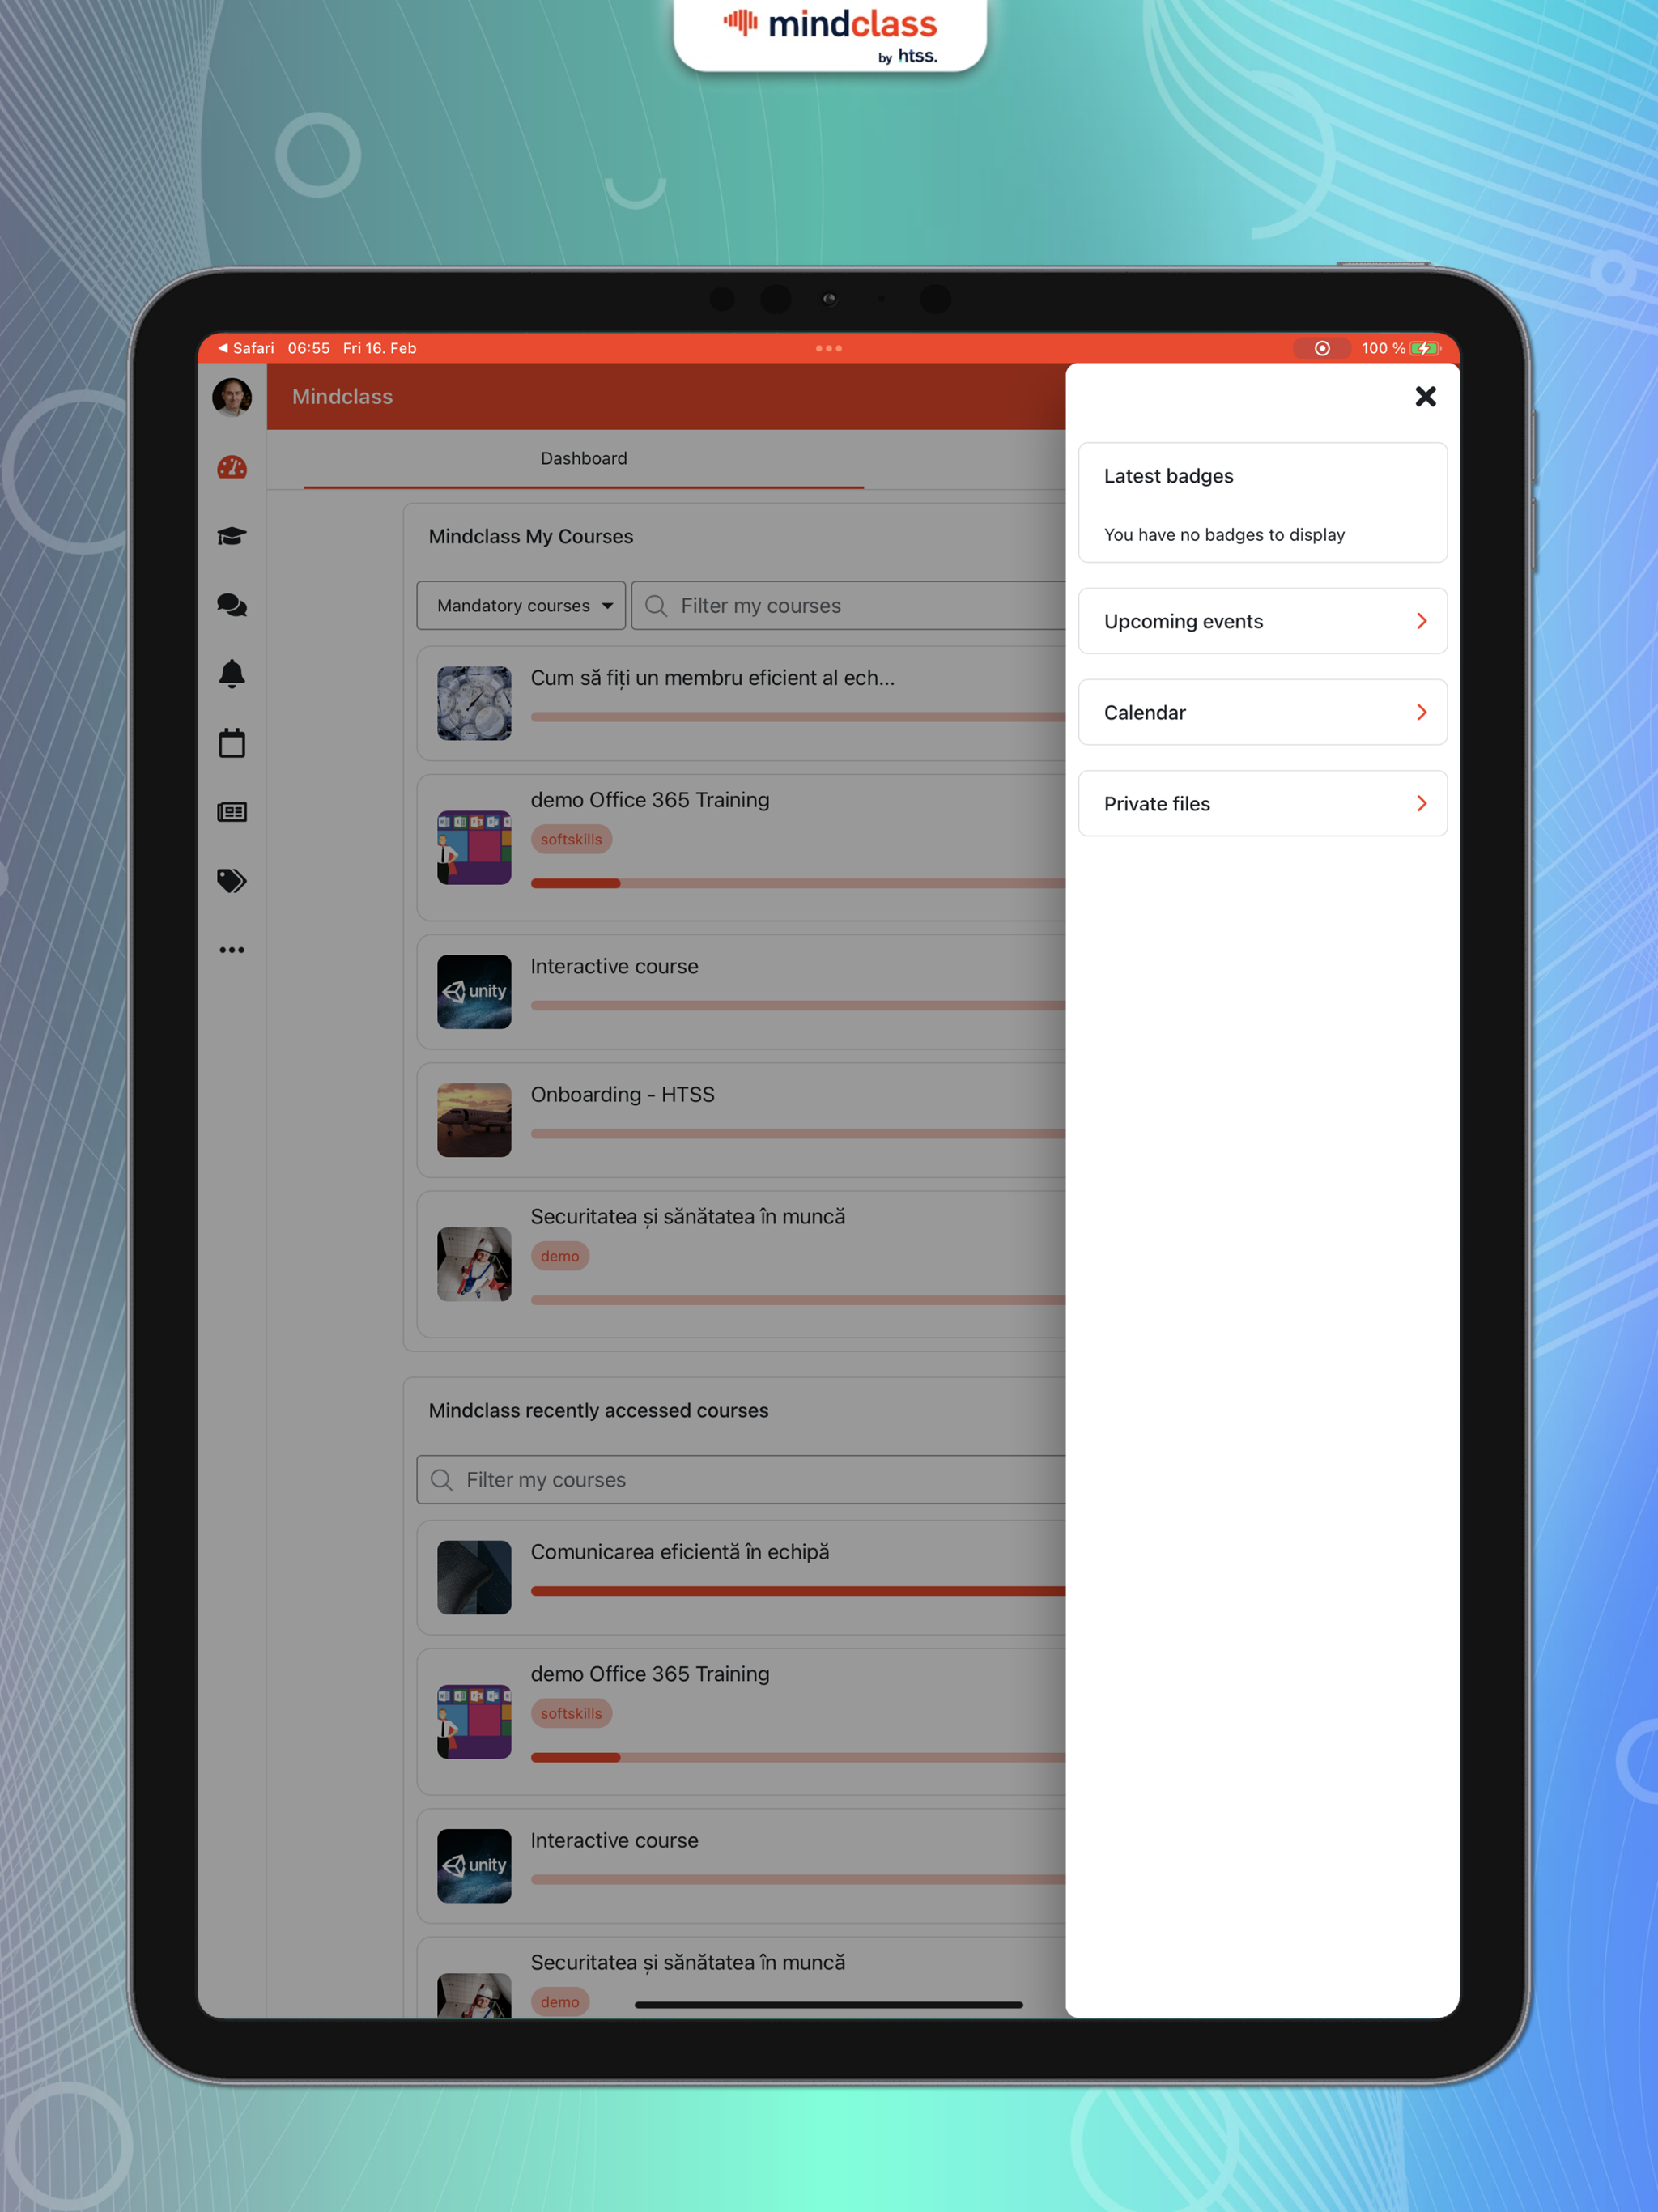Expand the Calendar section

(1263, 712)
